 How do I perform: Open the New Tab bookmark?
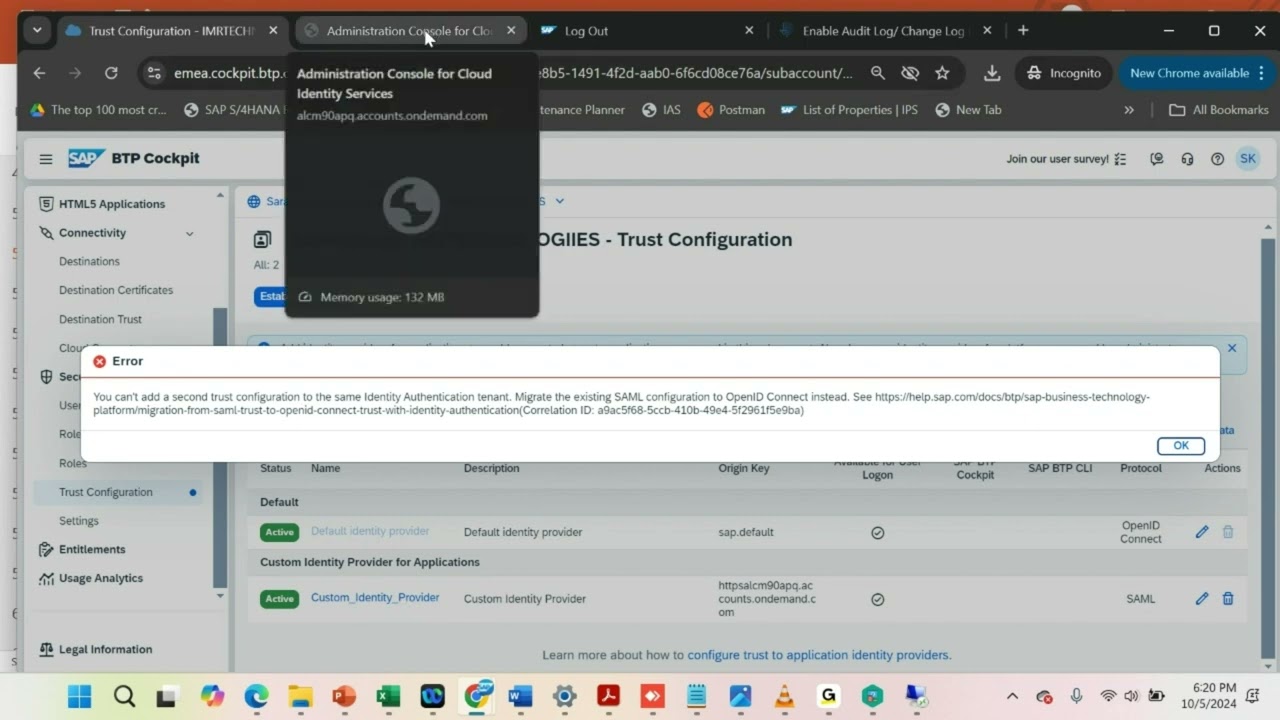coord(968,110)
